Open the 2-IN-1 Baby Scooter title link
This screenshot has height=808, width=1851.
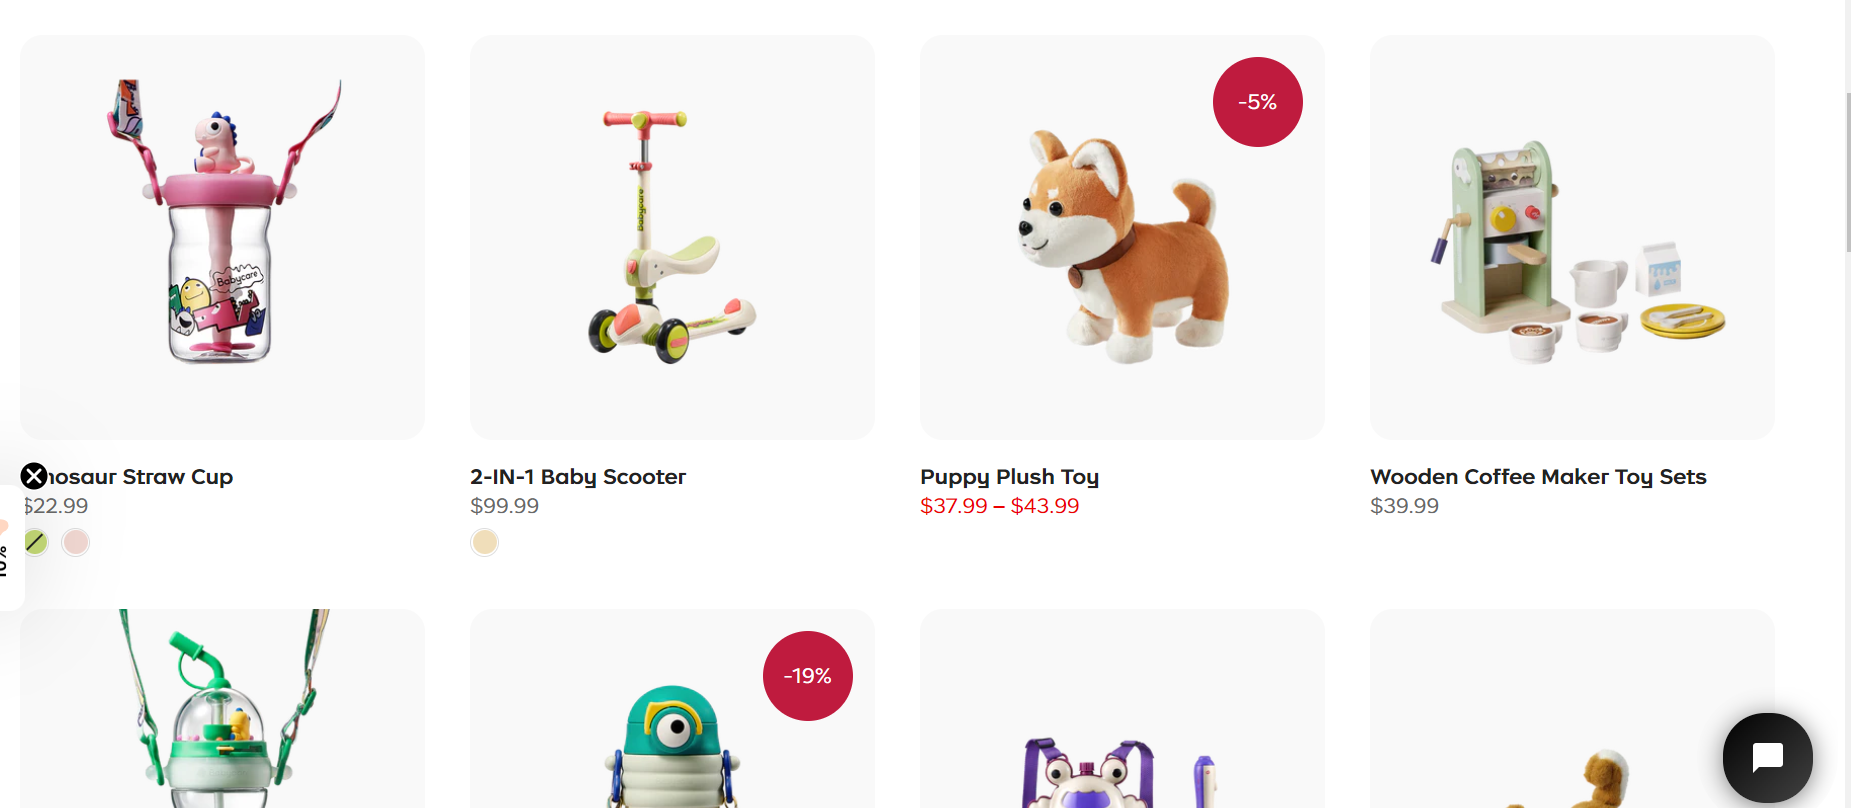tap(578, 477)
